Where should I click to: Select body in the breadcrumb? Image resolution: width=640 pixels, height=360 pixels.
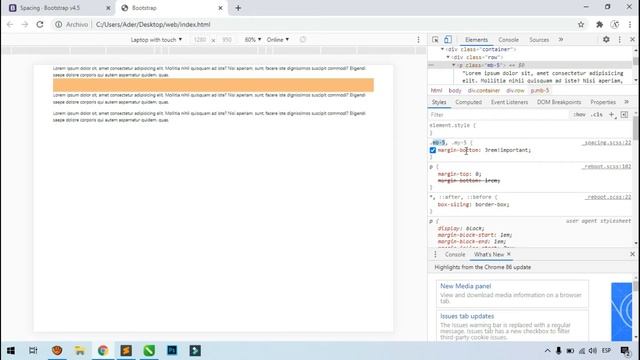tap(455, 91)
